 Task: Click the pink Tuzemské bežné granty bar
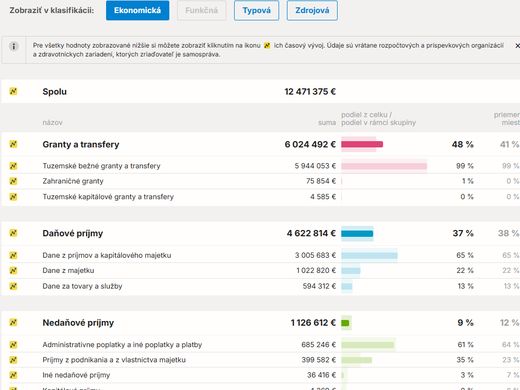(384, 166)
